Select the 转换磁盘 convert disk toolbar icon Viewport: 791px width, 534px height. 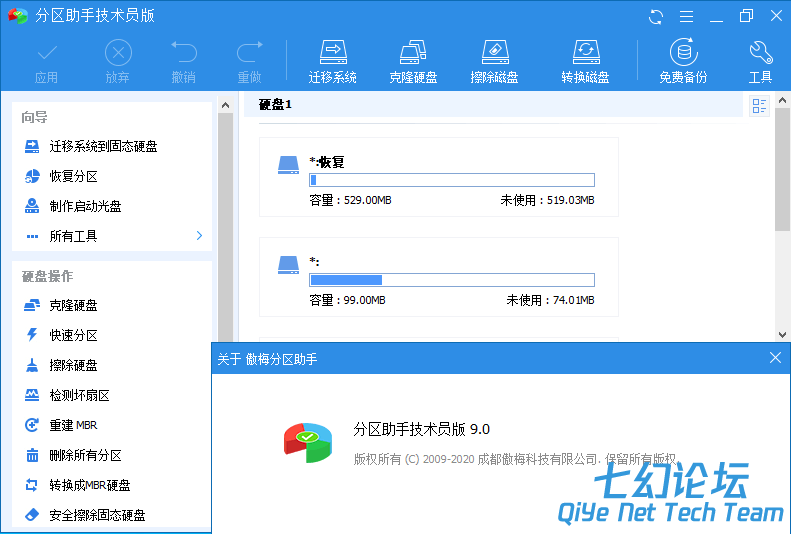click(585, 61)
